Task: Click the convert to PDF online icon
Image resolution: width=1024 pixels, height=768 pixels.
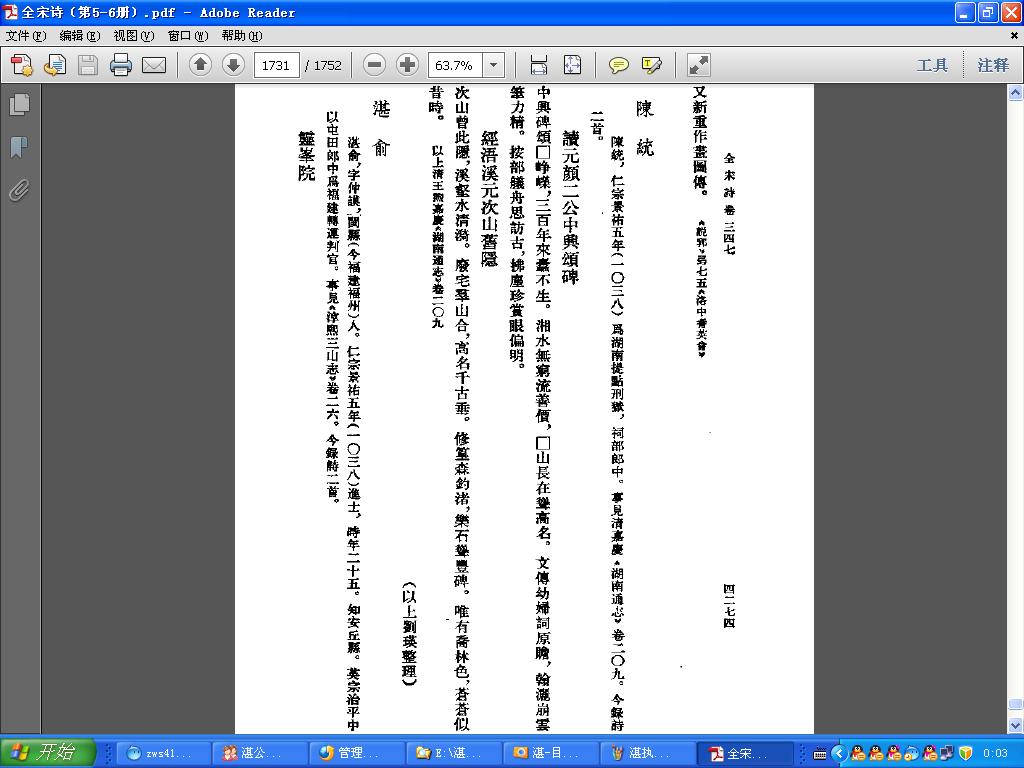Action: coord(22,65)
